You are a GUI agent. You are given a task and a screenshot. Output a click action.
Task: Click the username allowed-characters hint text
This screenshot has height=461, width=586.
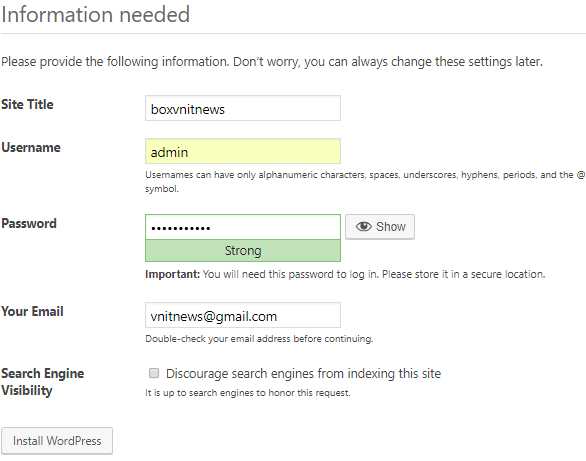point(365,182)
